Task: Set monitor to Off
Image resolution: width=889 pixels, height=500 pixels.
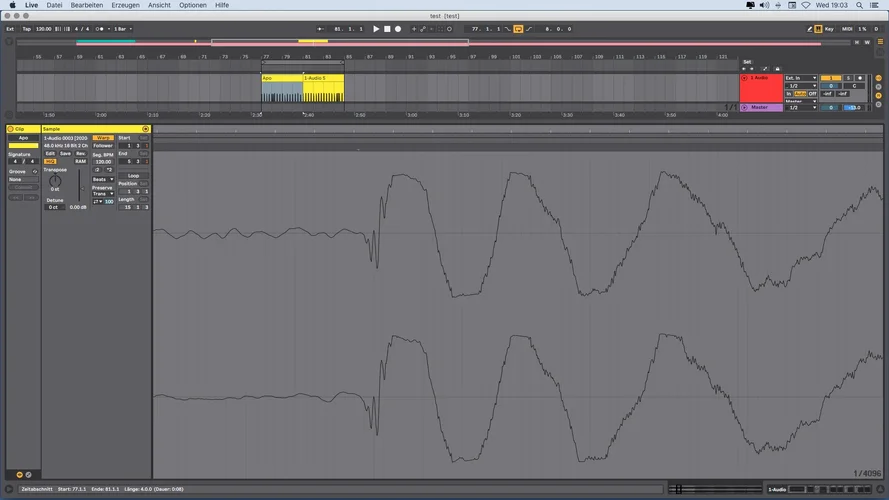Action: tap(812, 94)
